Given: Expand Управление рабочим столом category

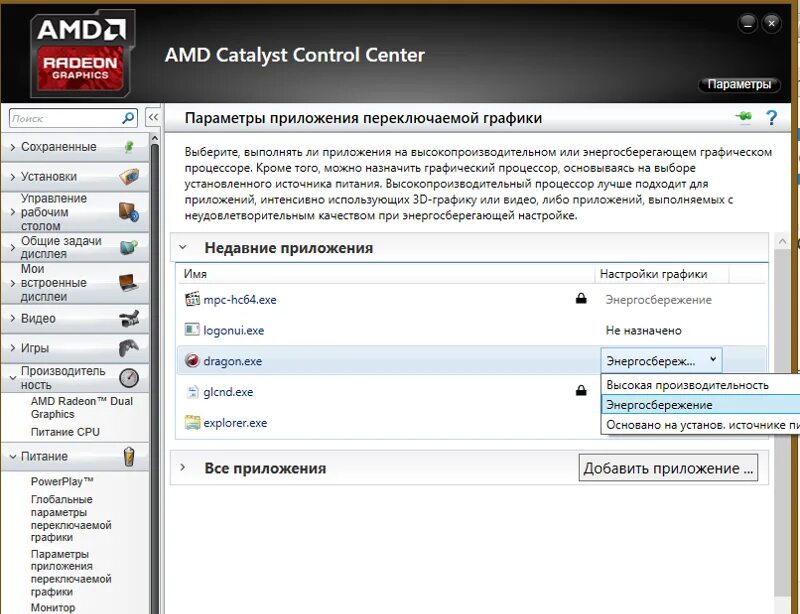Looking at the screenshot, I should point(13,212).
